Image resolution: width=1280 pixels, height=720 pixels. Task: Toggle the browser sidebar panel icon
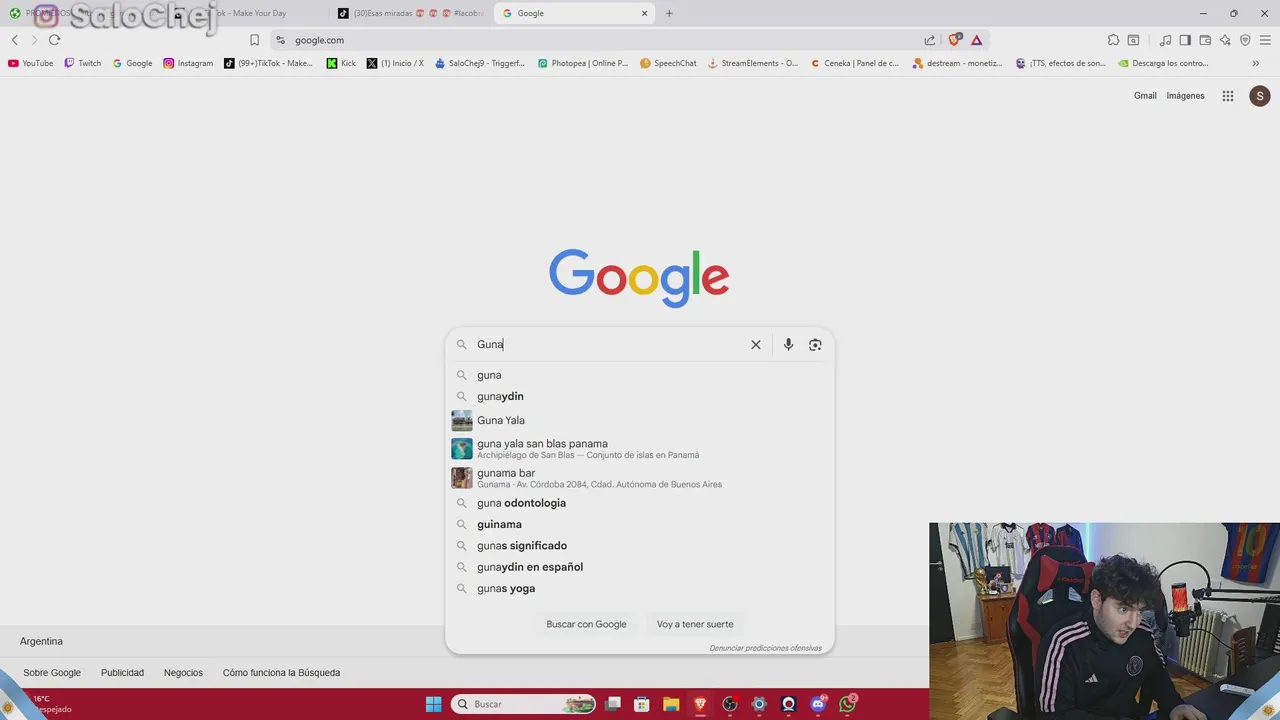coord(1185,40)
